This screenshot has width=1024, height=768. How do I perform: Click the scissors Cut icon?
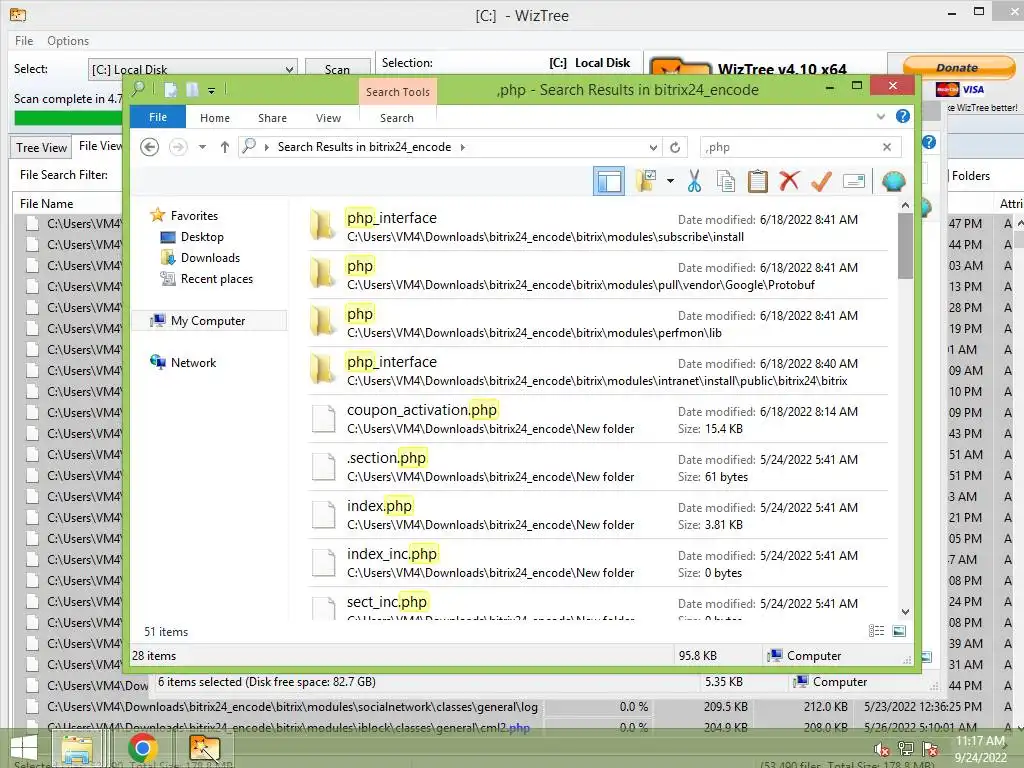point(694,181)
